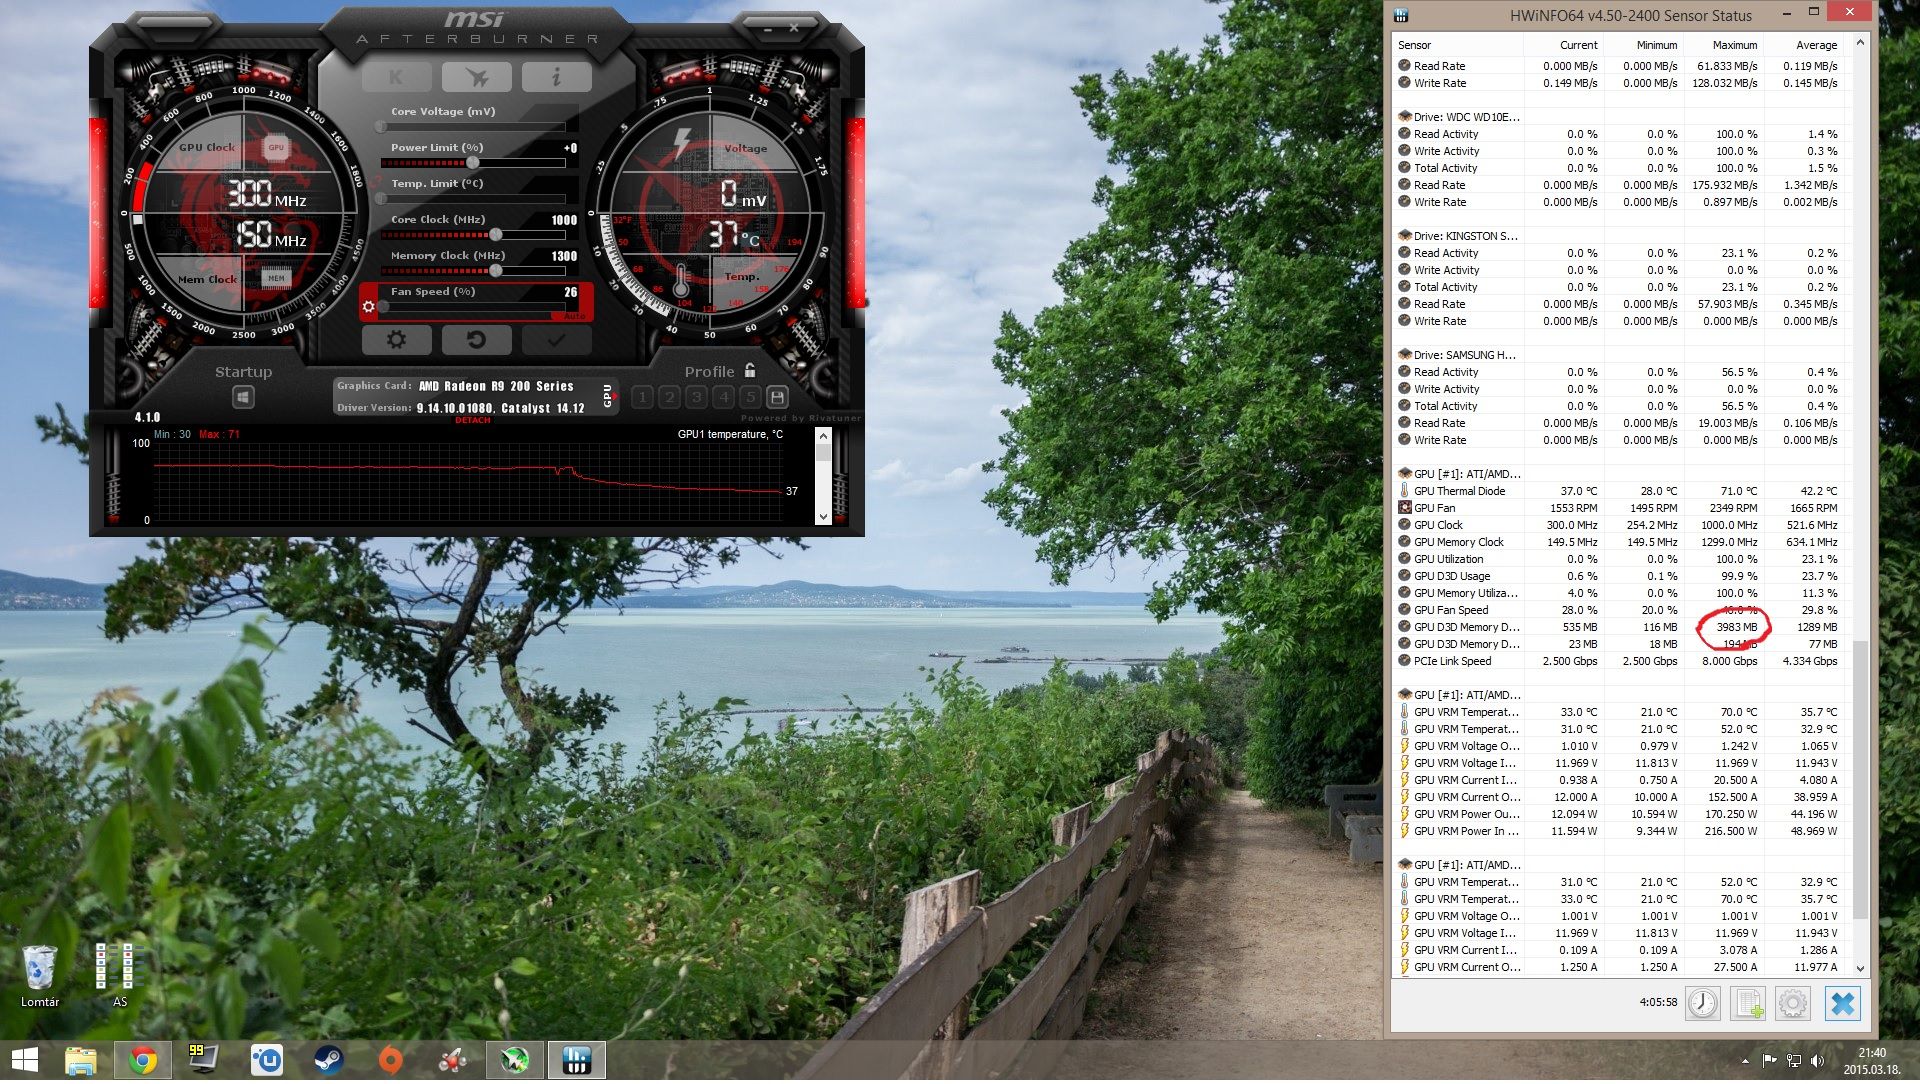This screenshot has width=1920, height=1084.
Task: Close HWiNFO sensors with blue X button
Action: (x=1842, y=1003)
